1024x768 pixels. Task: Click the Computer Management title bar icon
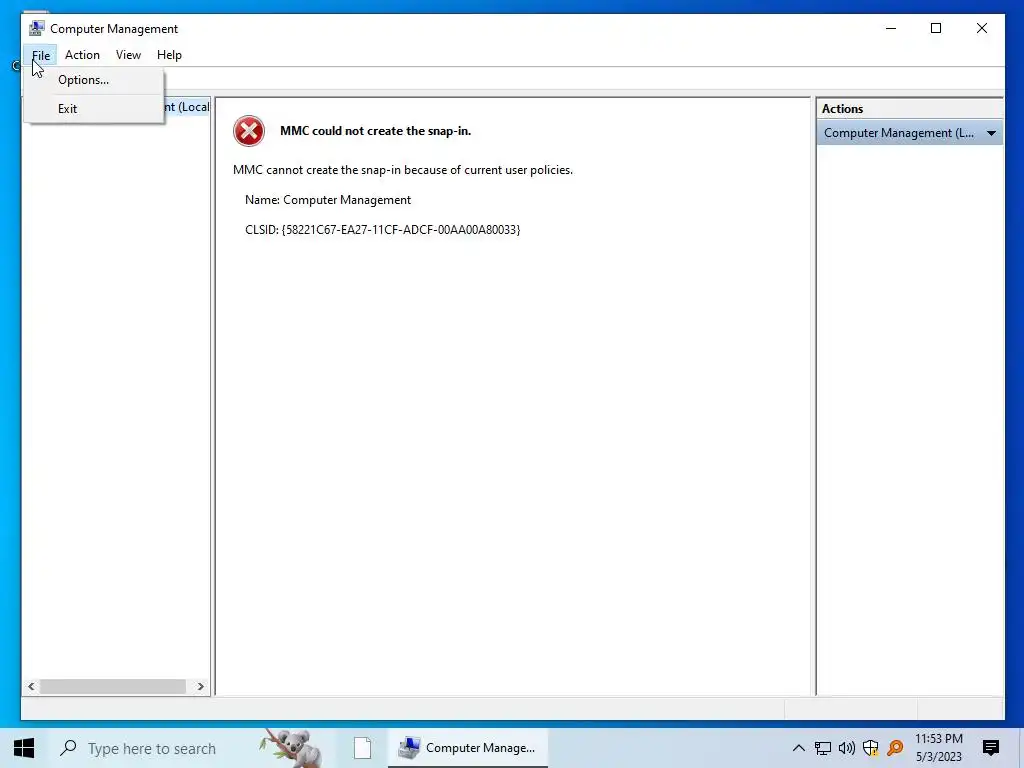[37, 29]
